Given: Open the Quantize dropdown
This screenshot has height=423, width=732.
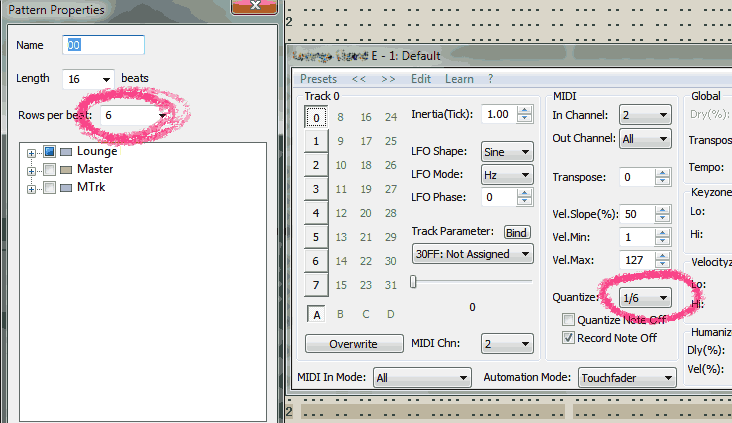Looking at the screenshot, I should [x=663, y=298].
